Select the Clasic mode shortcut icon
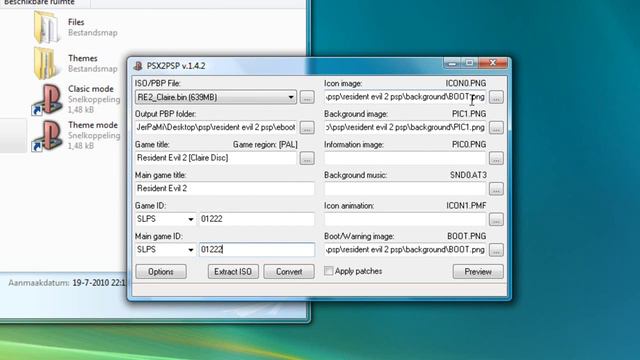This screenshot has height=360, width=640. 47,100
